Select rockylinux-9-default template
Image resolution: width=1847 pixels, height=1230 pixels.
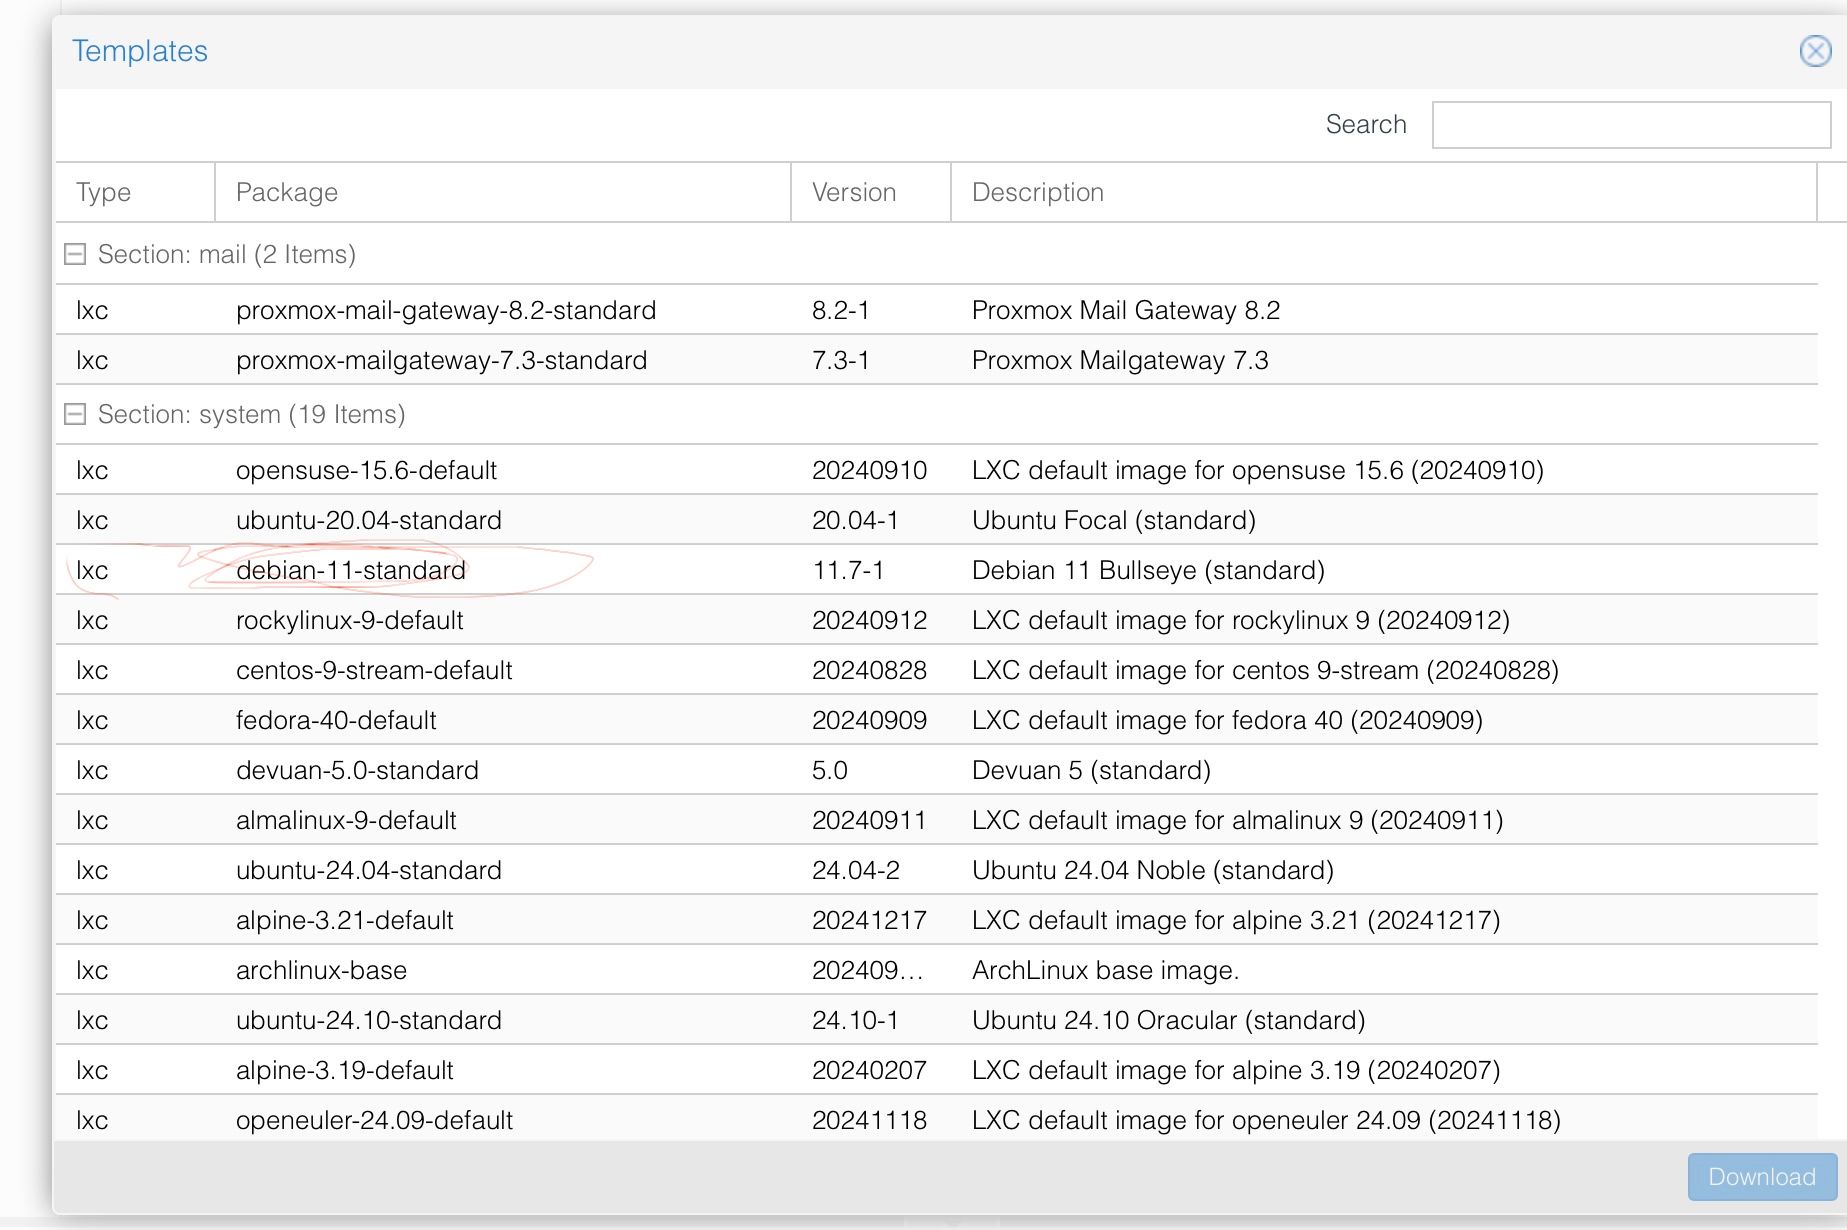[x=349, y=620]
